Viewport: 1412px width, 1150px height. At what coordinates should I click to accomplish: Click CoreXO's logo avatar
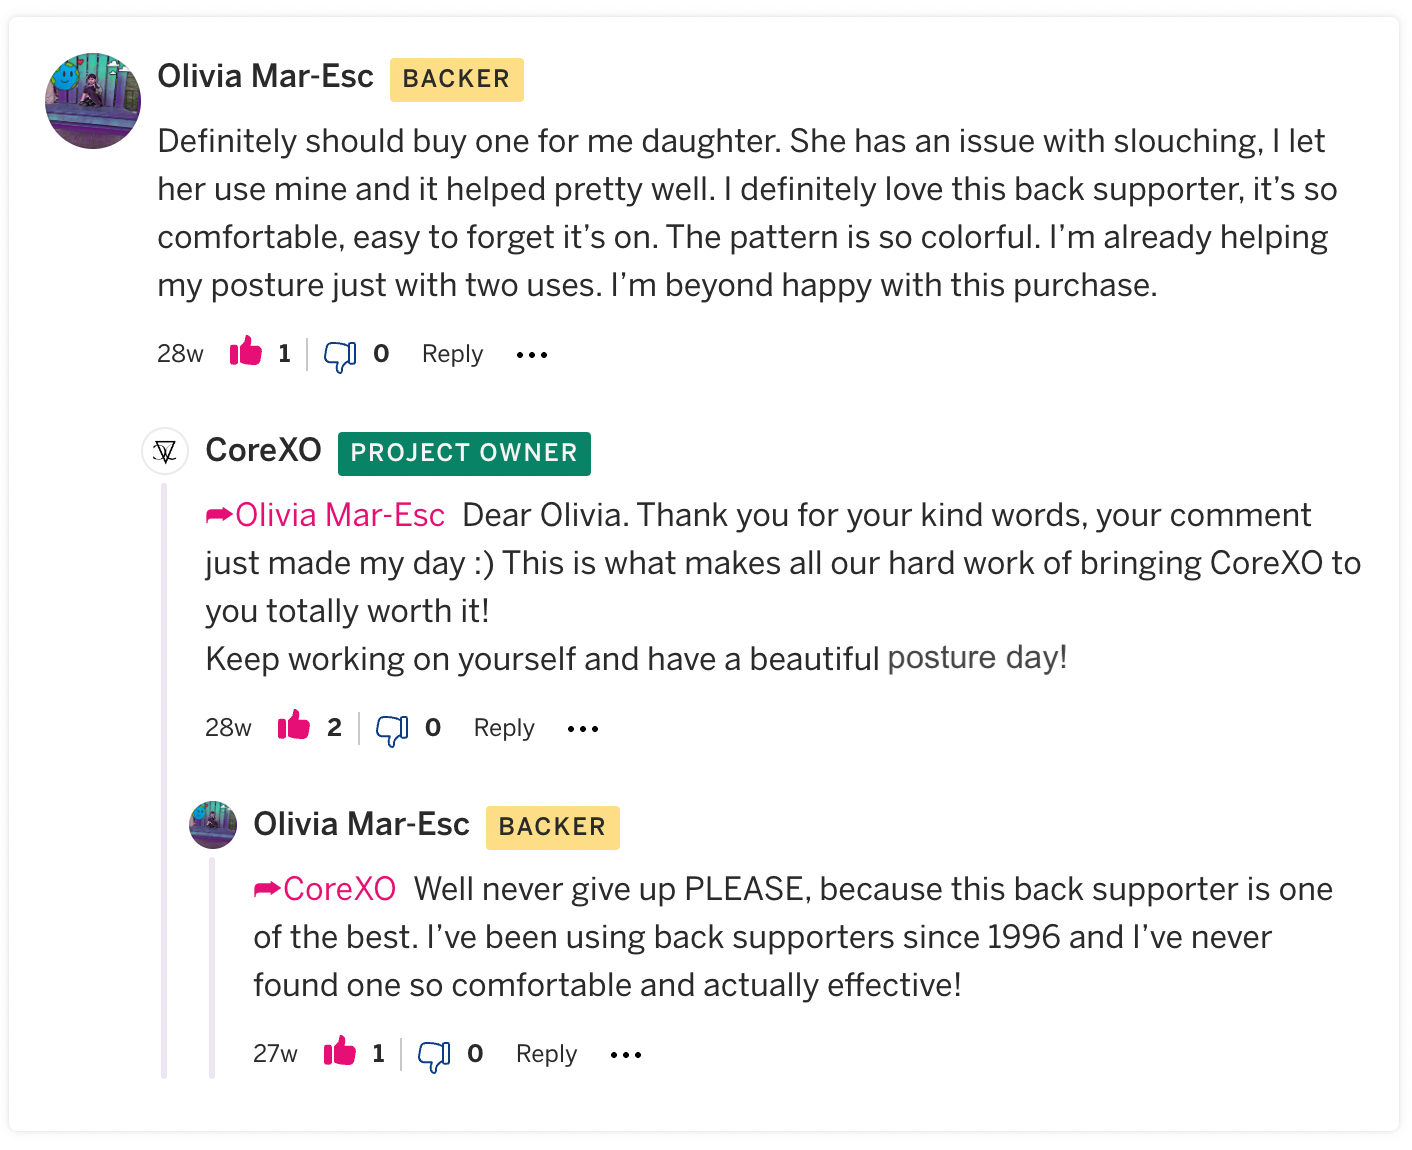click(165, 452)
